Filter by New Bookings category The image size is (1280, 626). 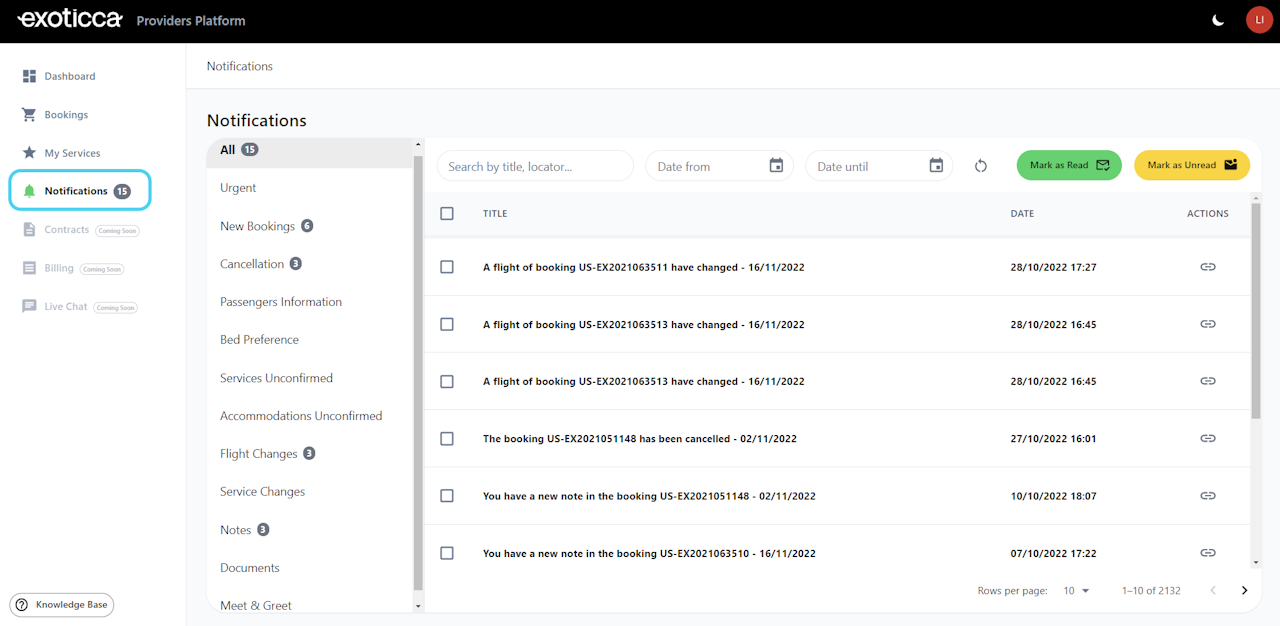[x=310, y=226]
